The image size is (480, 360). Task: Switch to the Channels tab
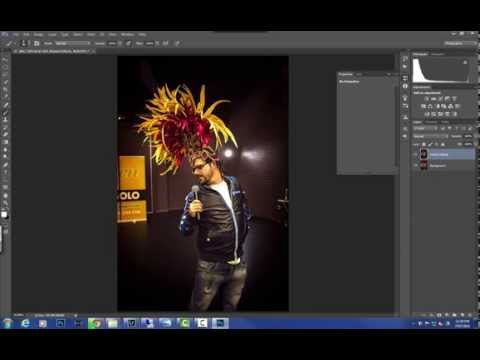click(431, 122)
